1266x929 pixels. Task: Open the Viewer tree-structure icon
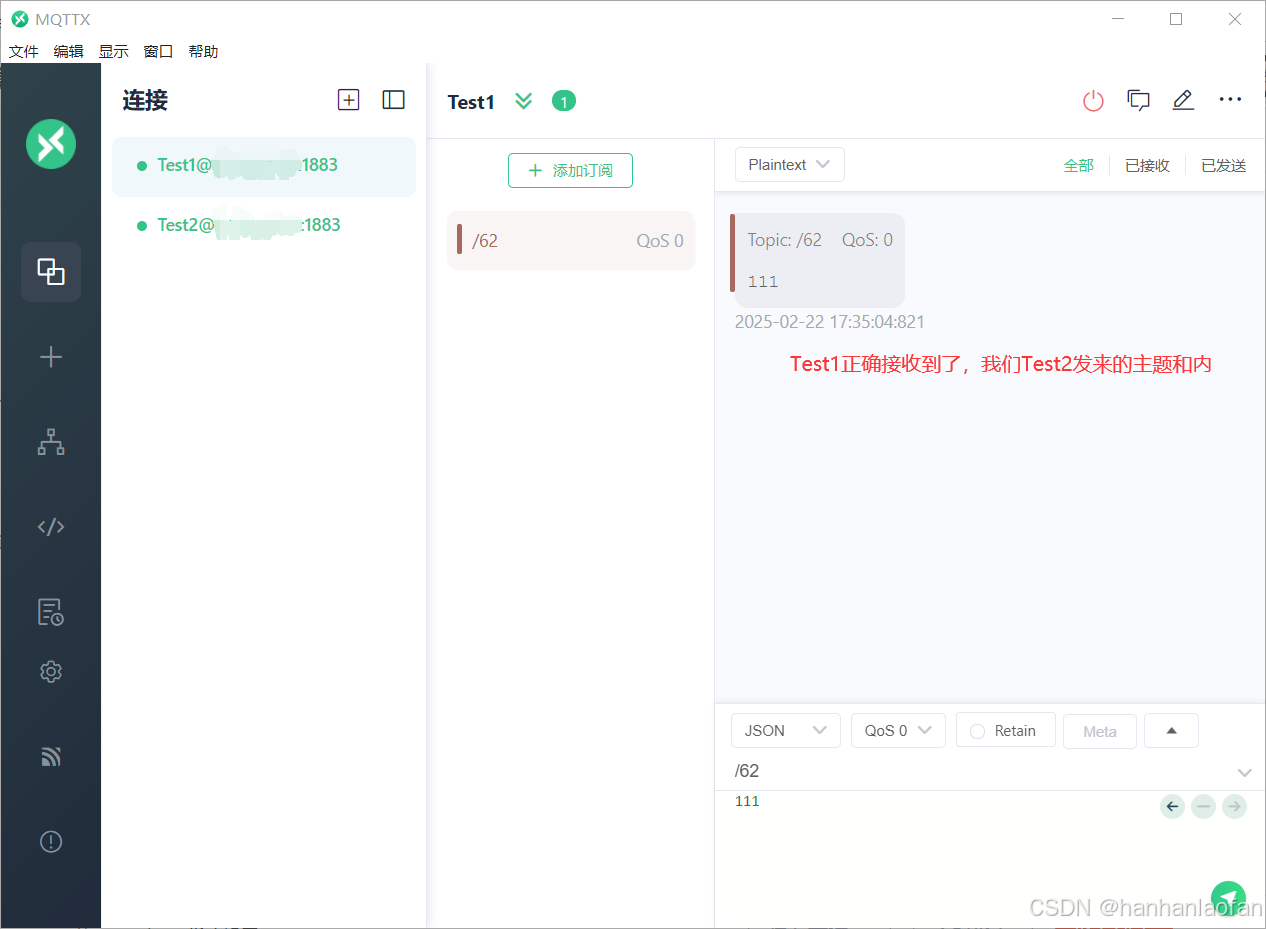51,442
